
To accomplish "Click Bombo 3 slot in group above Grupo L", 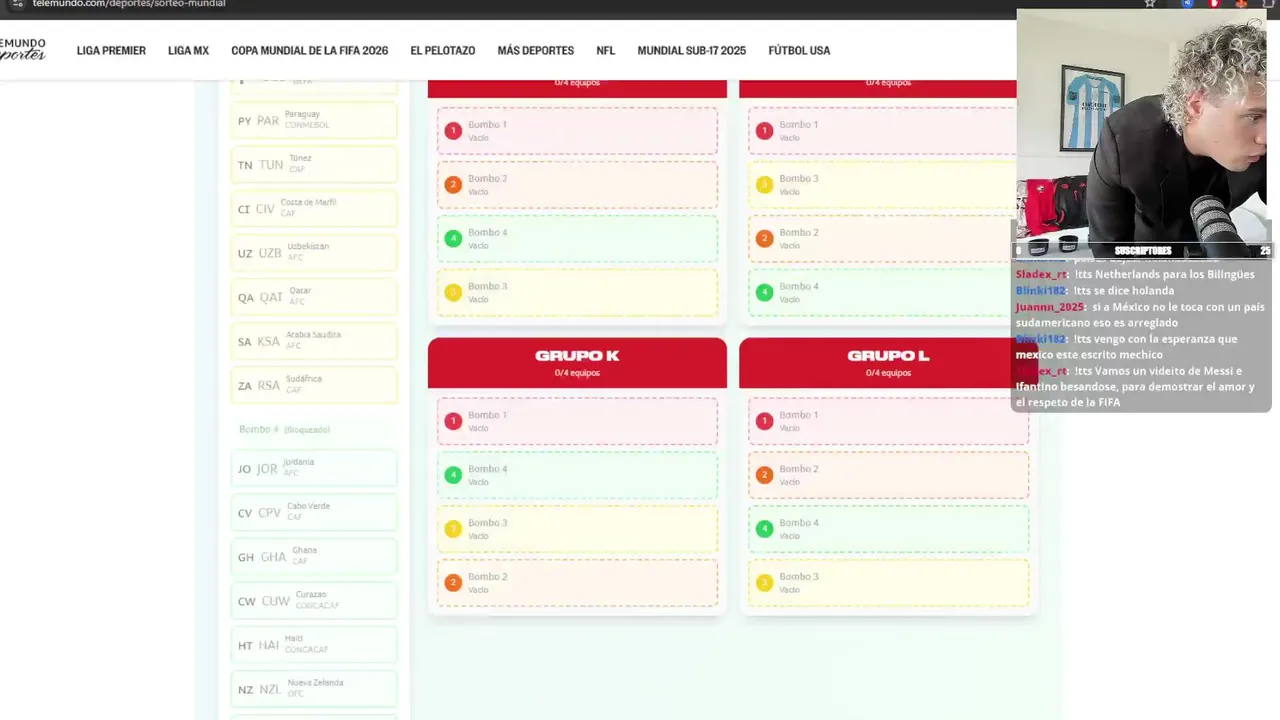I will pyautogui.click(x=882, y=185).
